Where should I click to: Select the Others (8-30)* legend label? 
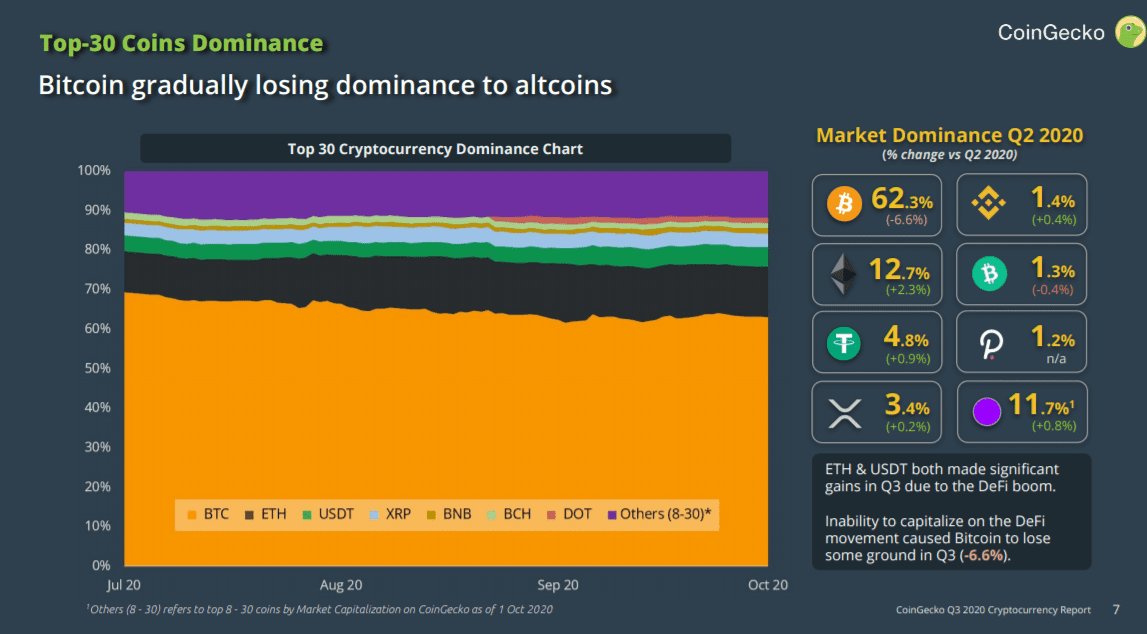pos(666,514)
